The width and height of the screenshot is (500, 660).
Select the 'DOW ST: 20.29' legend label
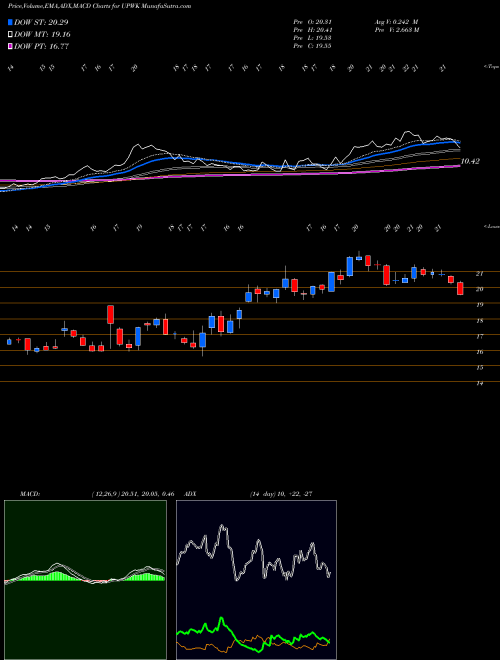(x=41, y=22)
